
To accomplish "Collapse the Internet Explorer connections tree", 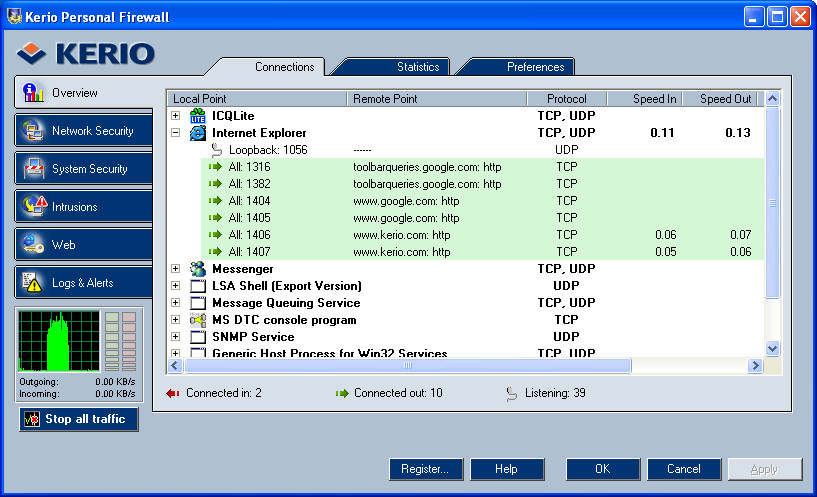I will (176, 133).
